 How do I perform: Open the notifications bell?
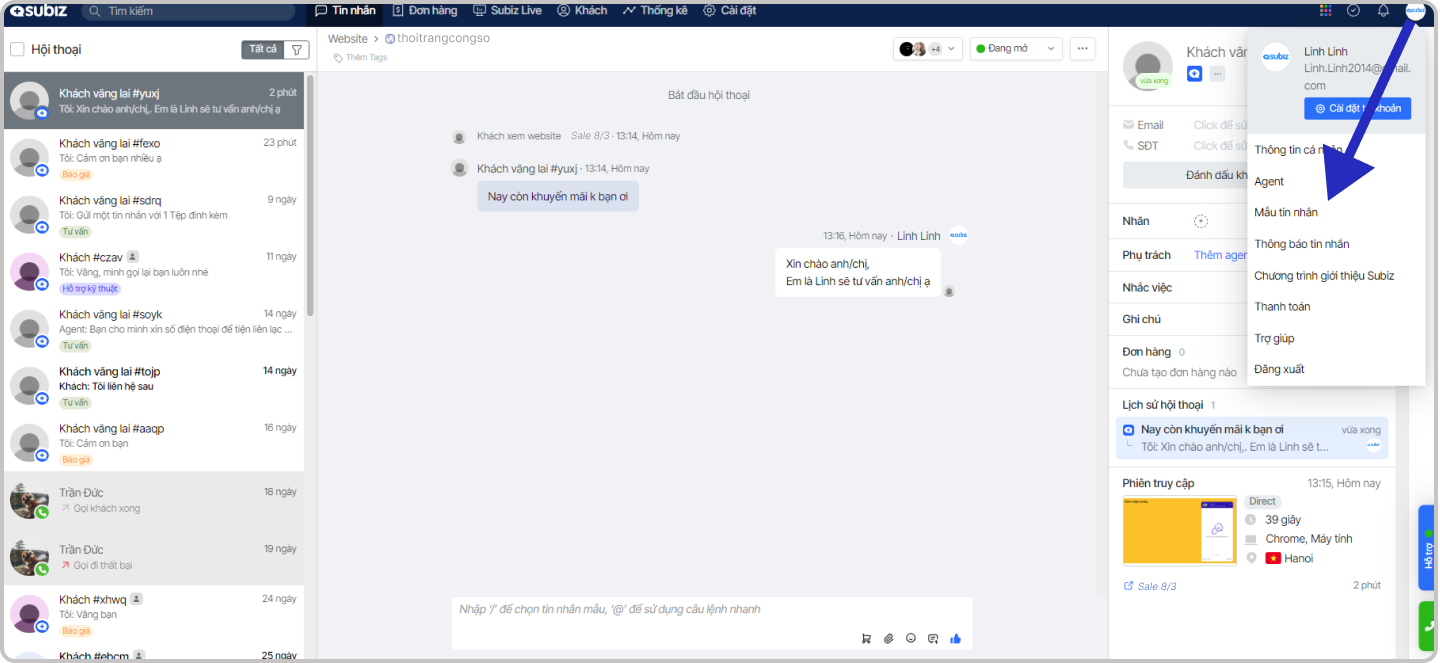click(x=1383, y=11)
